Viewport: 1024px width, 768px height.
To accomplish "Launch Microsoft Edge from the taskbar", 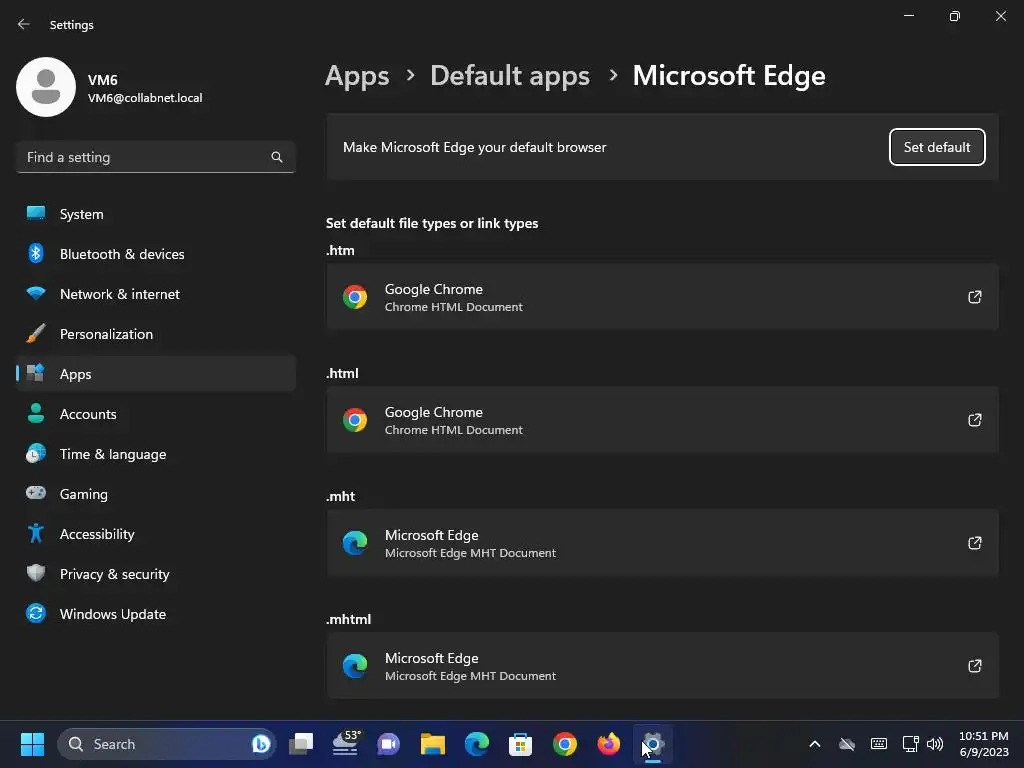I will click(x=477, y=744).
